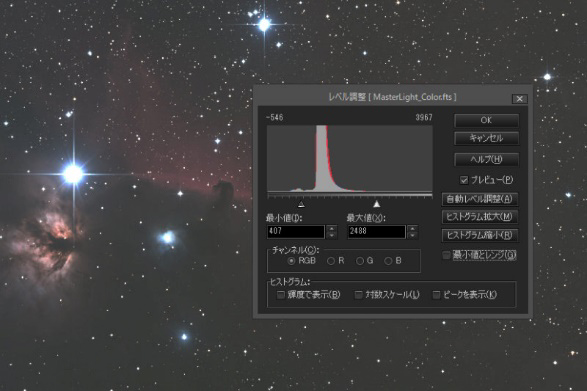Click the OK button

[x=486, y=120]
